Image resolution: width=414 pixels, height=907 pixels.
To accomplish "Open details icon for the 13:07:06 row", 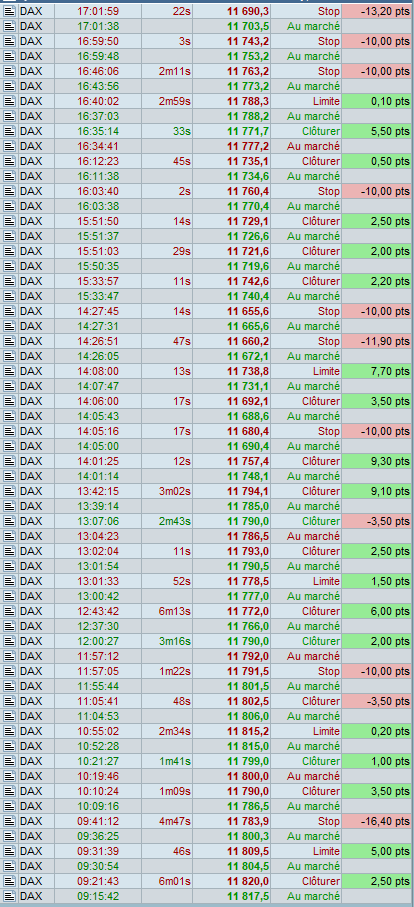I will coord(9,521).
